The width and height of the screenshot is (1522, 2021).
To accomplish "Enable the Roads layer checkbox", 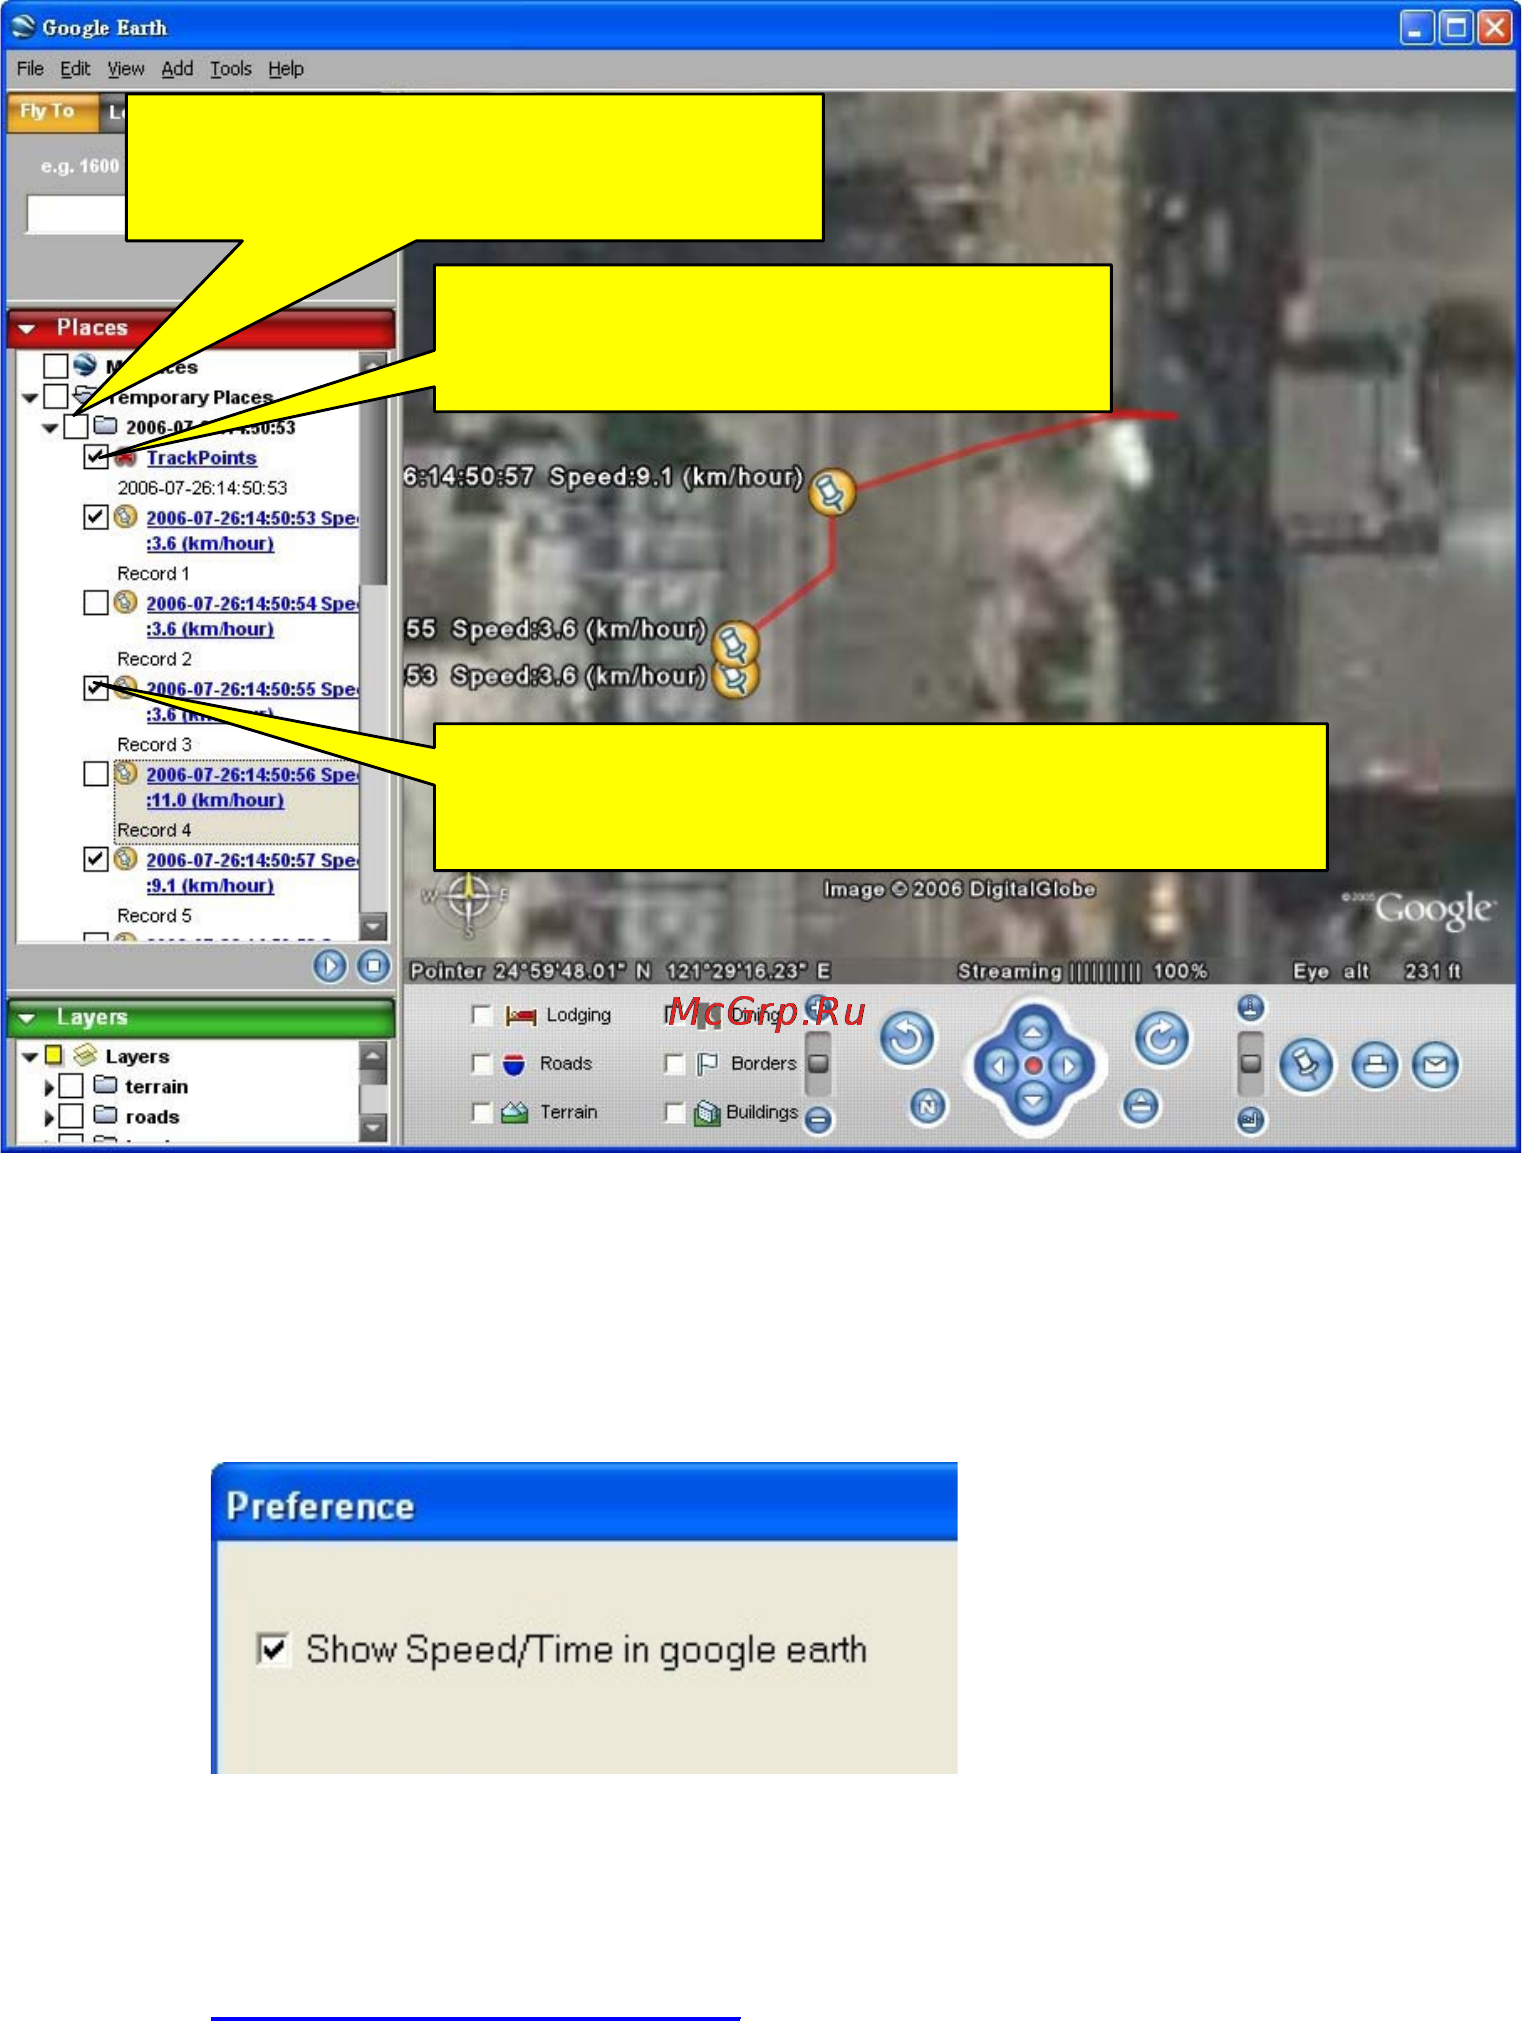I will (482, 1064).
